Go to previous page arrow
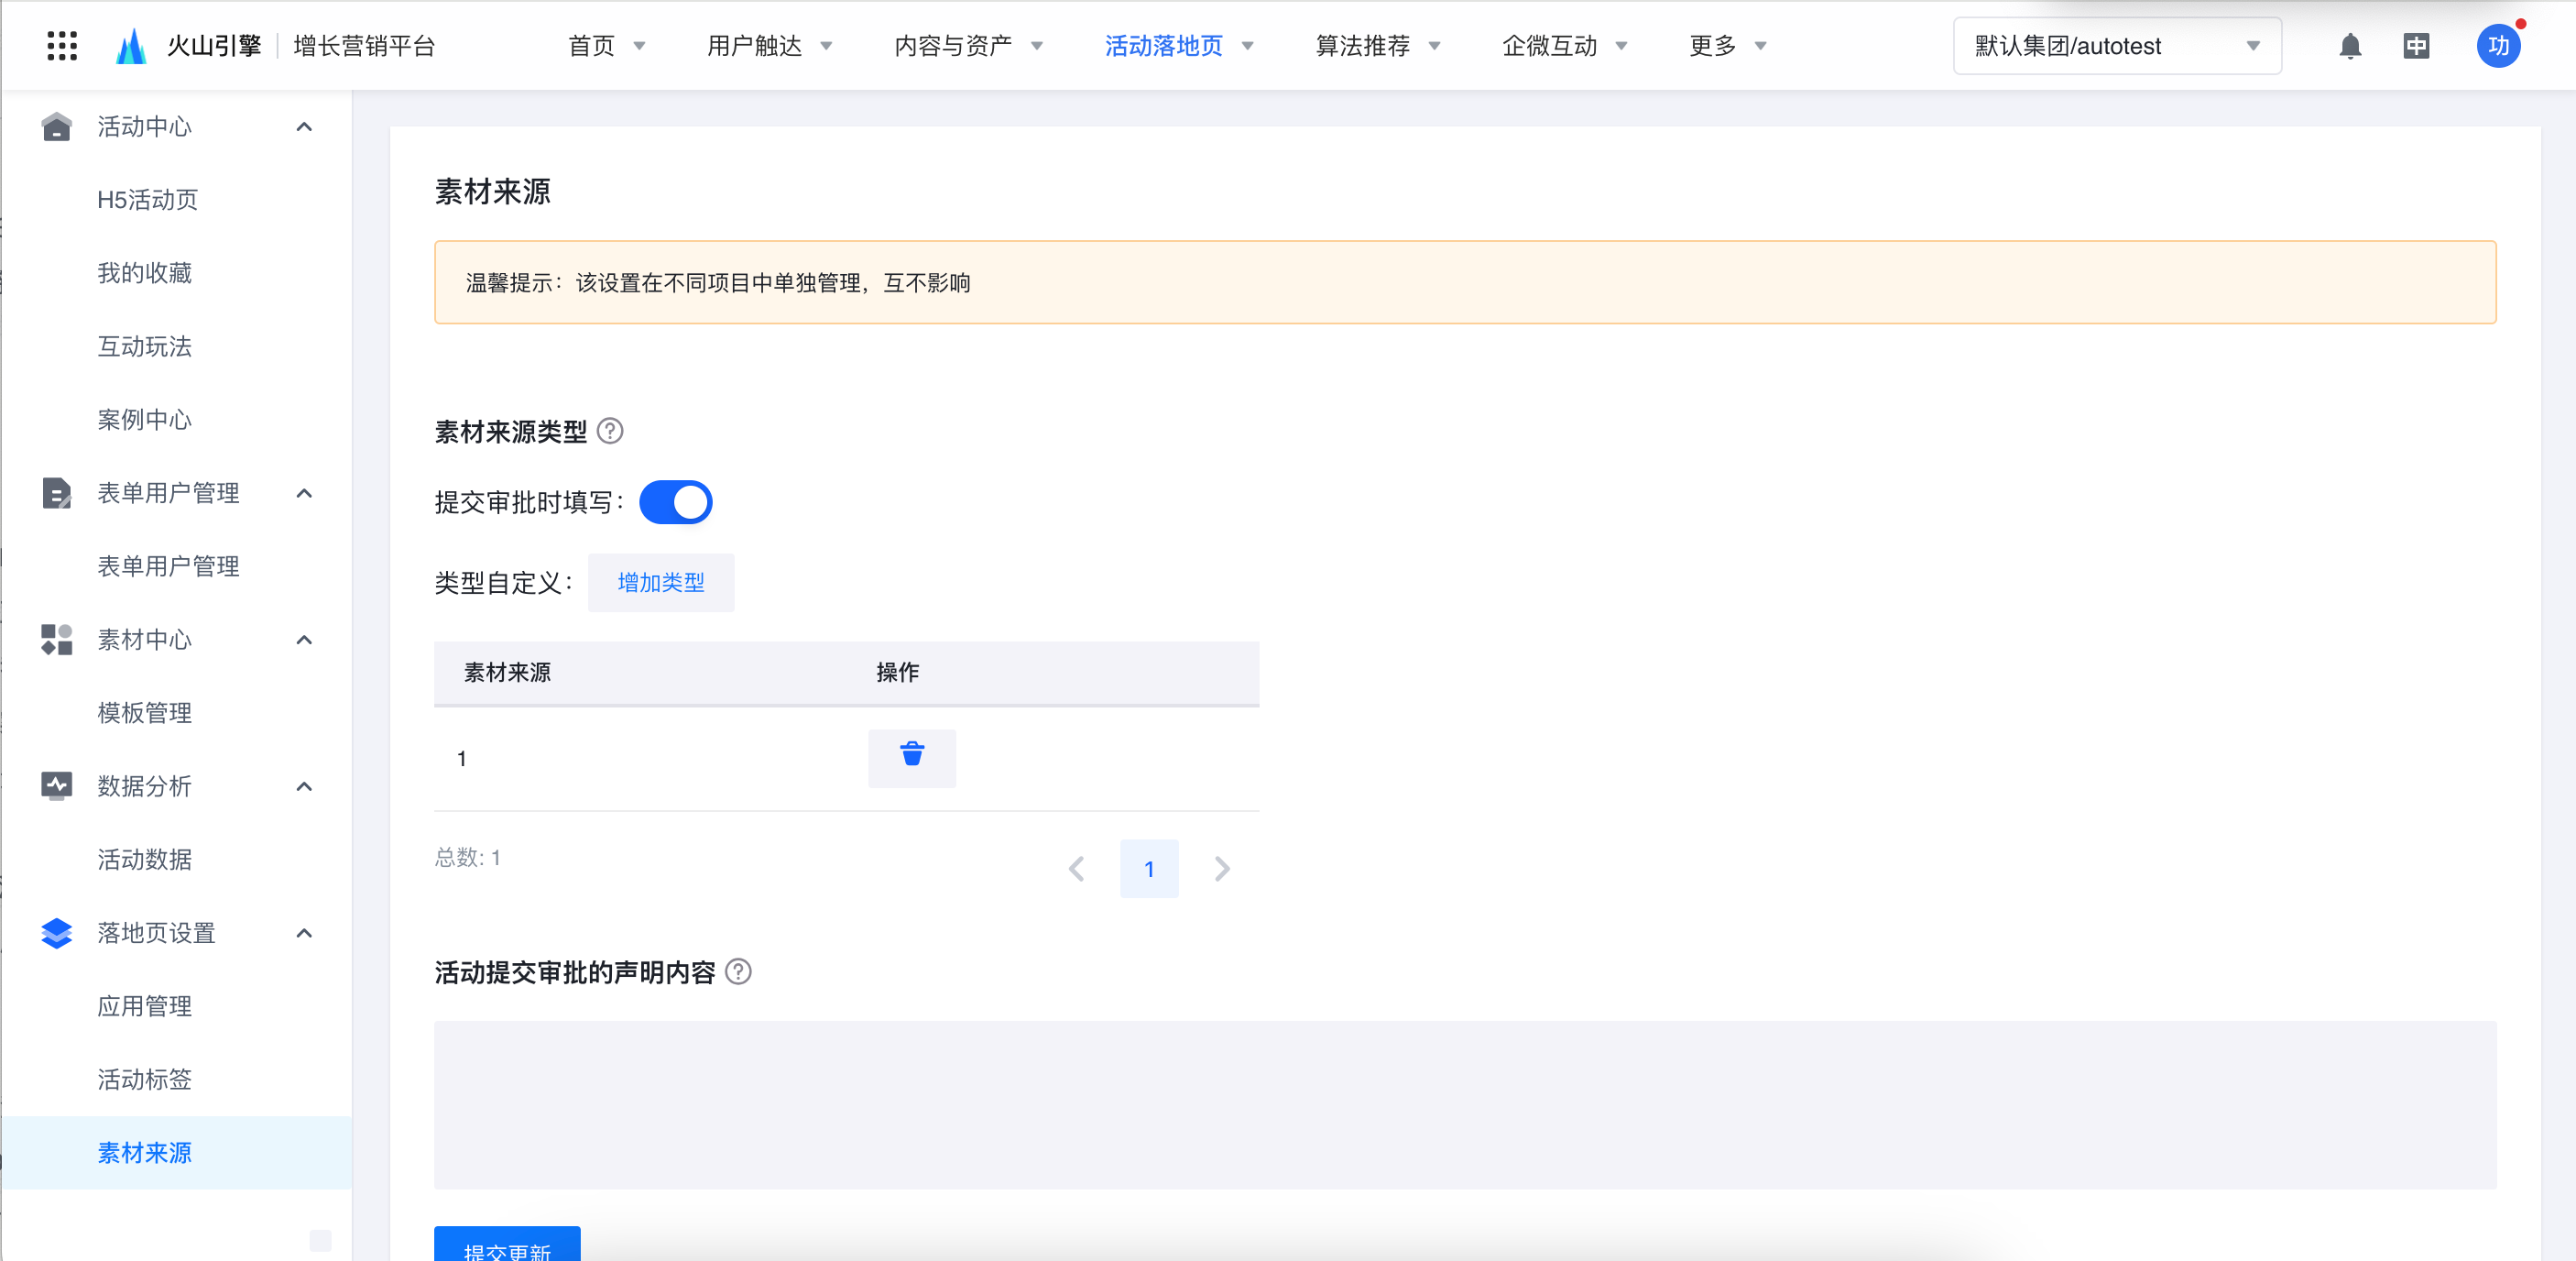2576x1261 pixels. point(1077,869)
